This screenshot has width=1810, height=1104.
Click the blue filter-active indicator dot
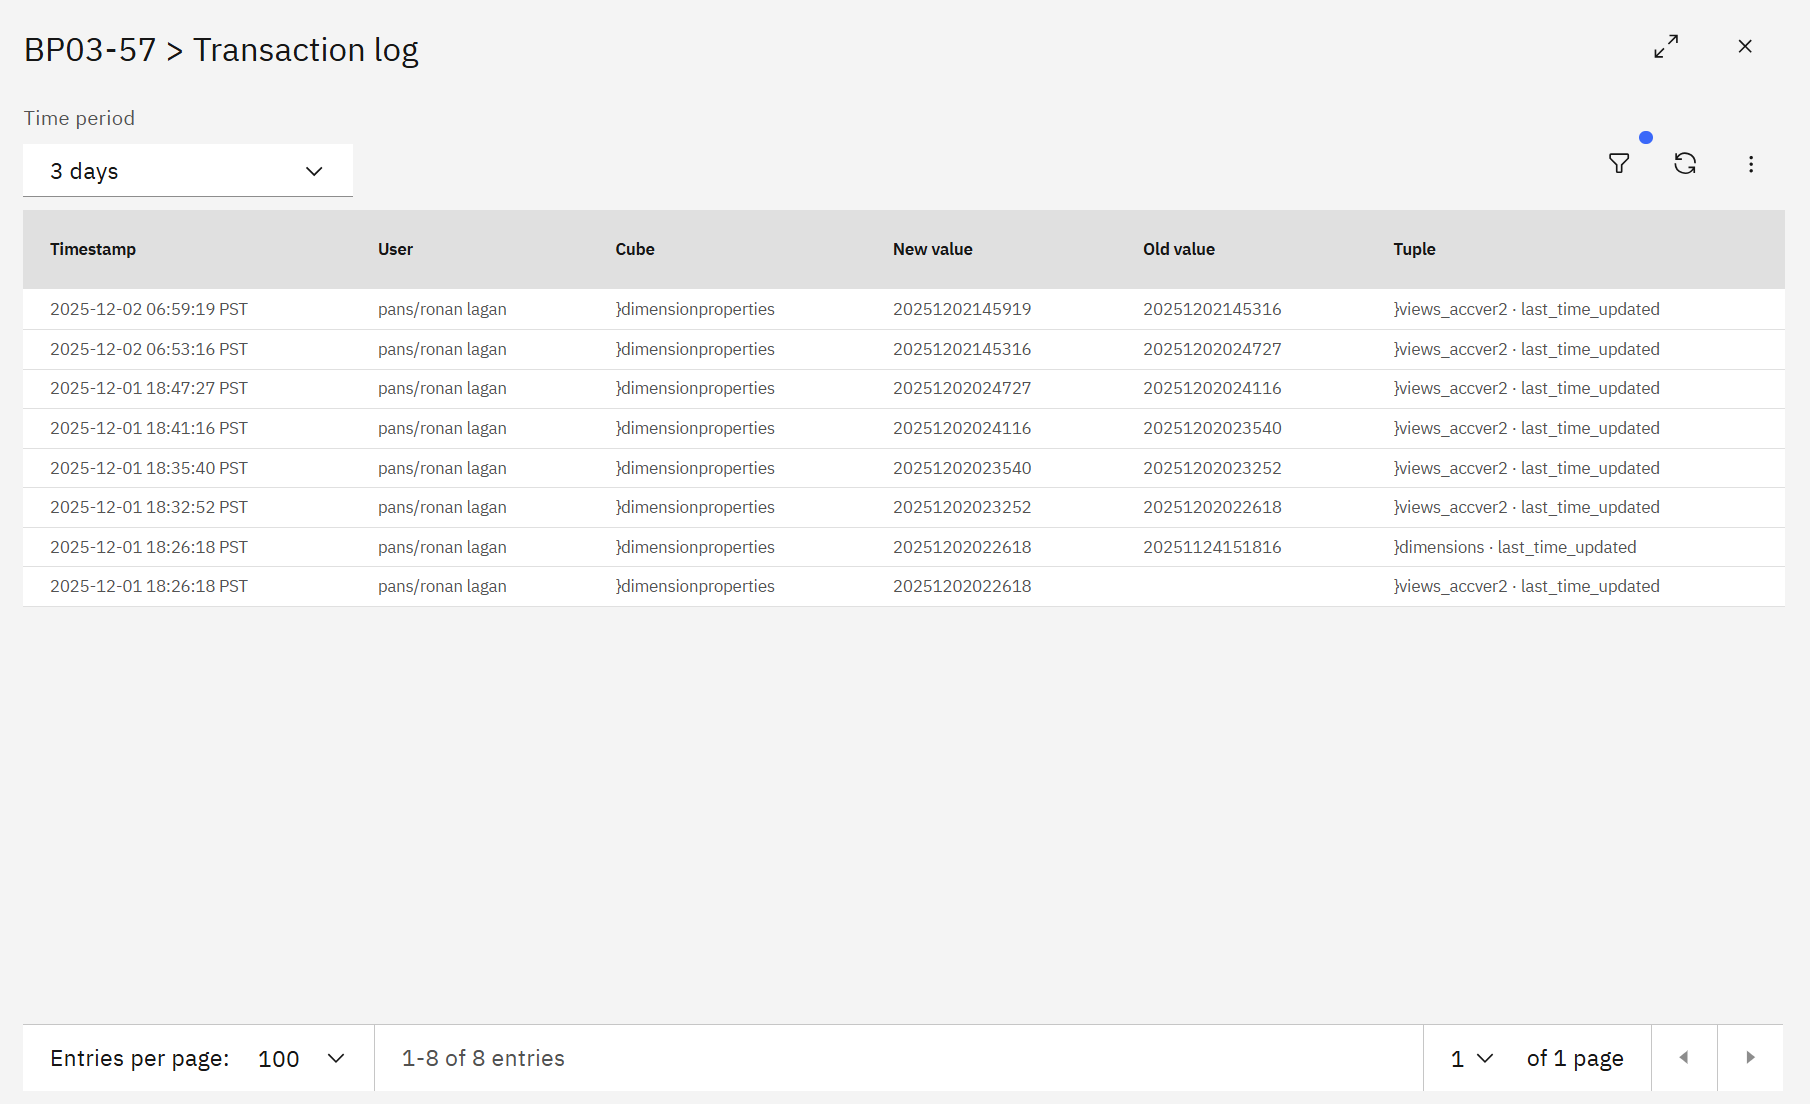point(1646,137)
